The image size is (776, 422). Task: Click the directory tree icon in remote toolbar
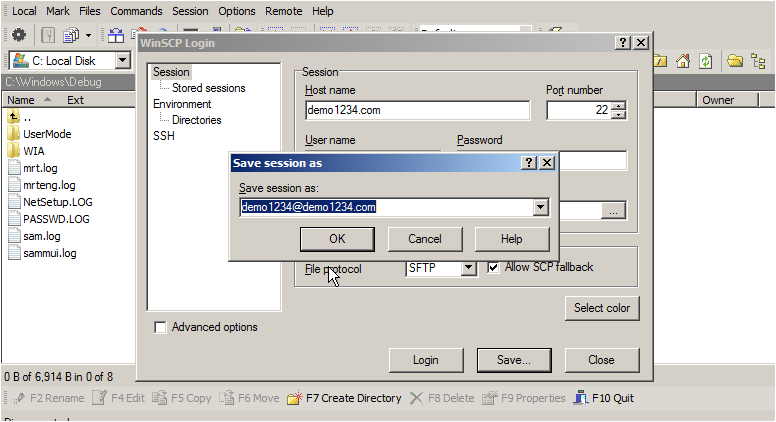(758, 61)
